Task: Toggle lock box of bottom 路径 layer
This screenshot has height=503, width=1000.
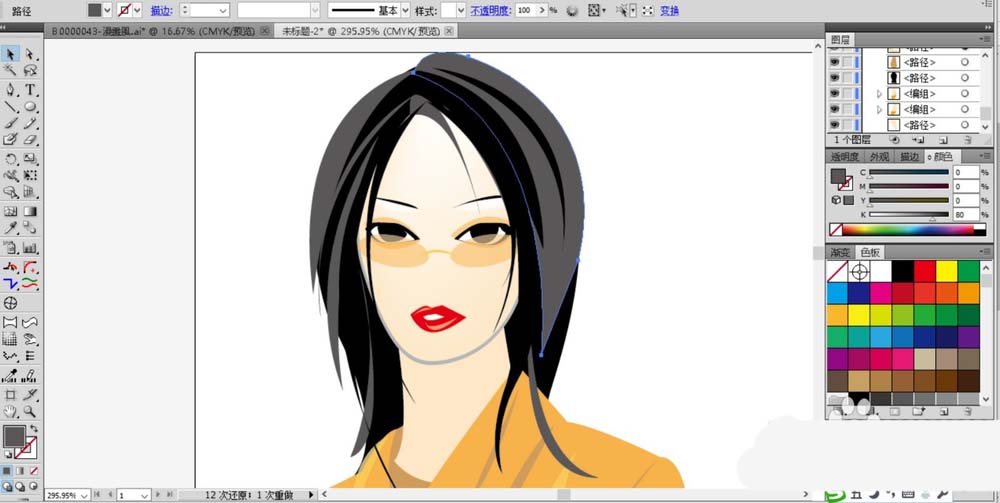Action: pyautogui.click(x=847, y=125)
